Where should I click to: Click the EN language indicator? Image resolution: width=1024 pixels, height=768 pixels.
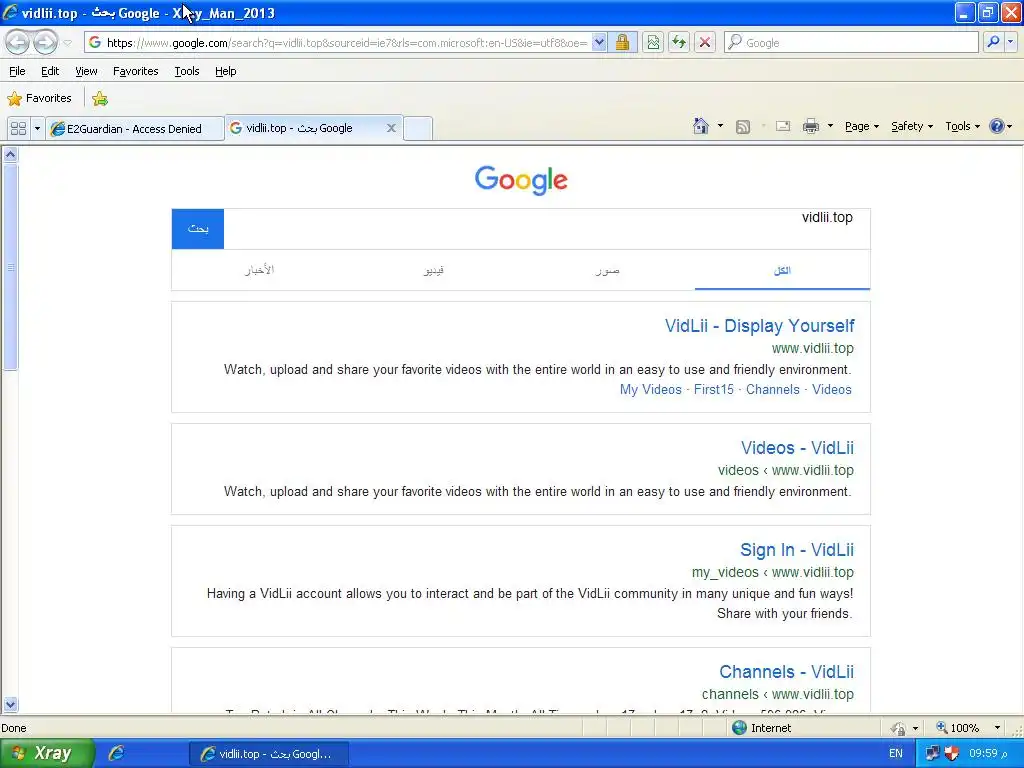click(896, 753)
